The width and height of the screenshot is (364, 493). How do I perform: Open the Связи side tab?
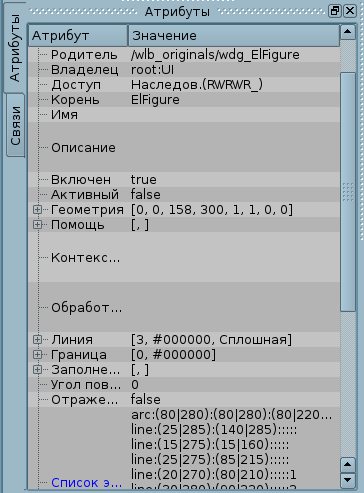pyautogui.click(x=16, y=125)
